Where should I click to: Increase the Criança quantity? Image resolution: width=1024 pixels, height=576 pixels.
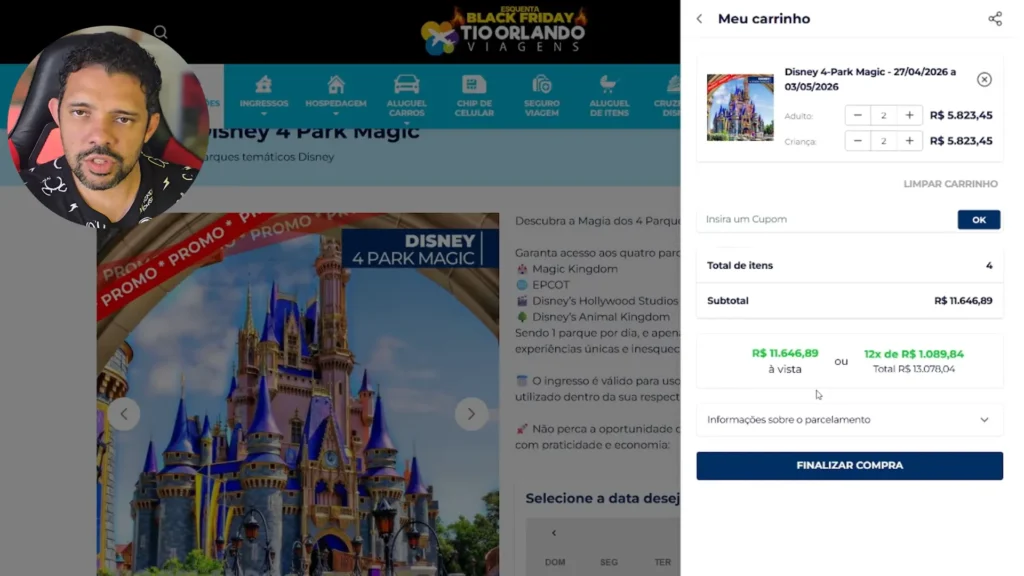pyautogui.click(x=909, y=141)
